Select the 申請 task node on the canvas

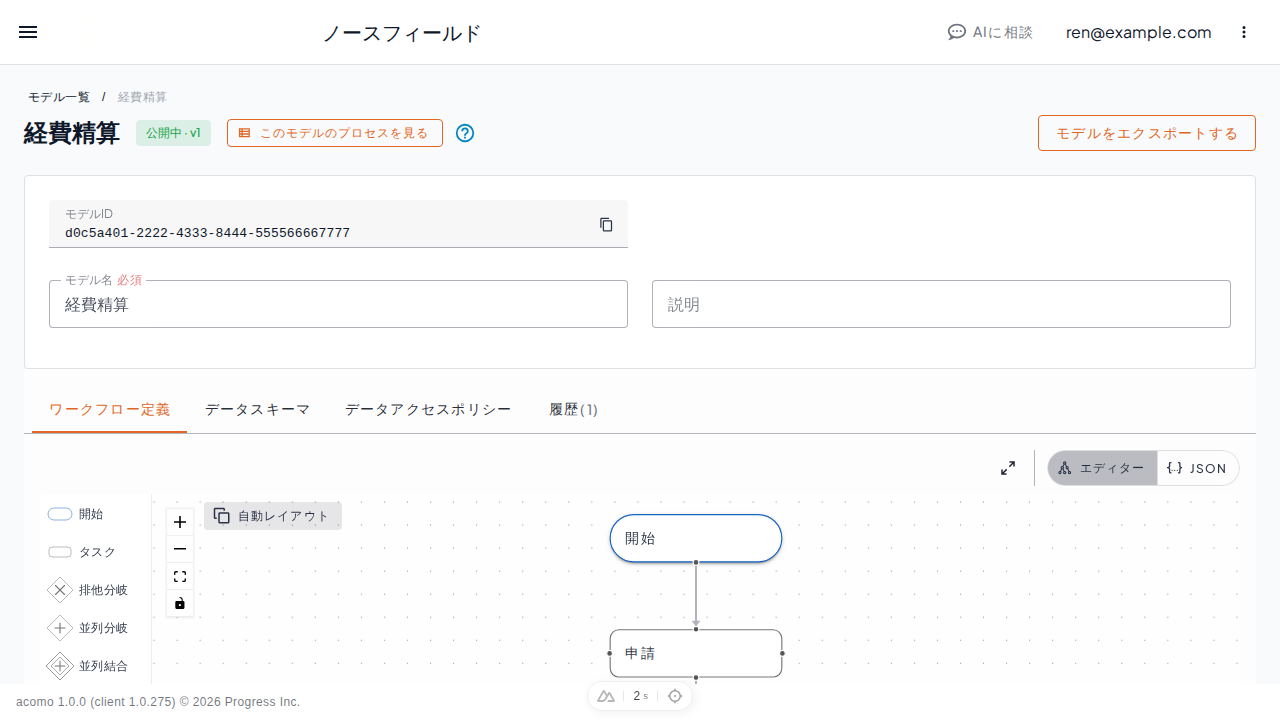[696, 653]
